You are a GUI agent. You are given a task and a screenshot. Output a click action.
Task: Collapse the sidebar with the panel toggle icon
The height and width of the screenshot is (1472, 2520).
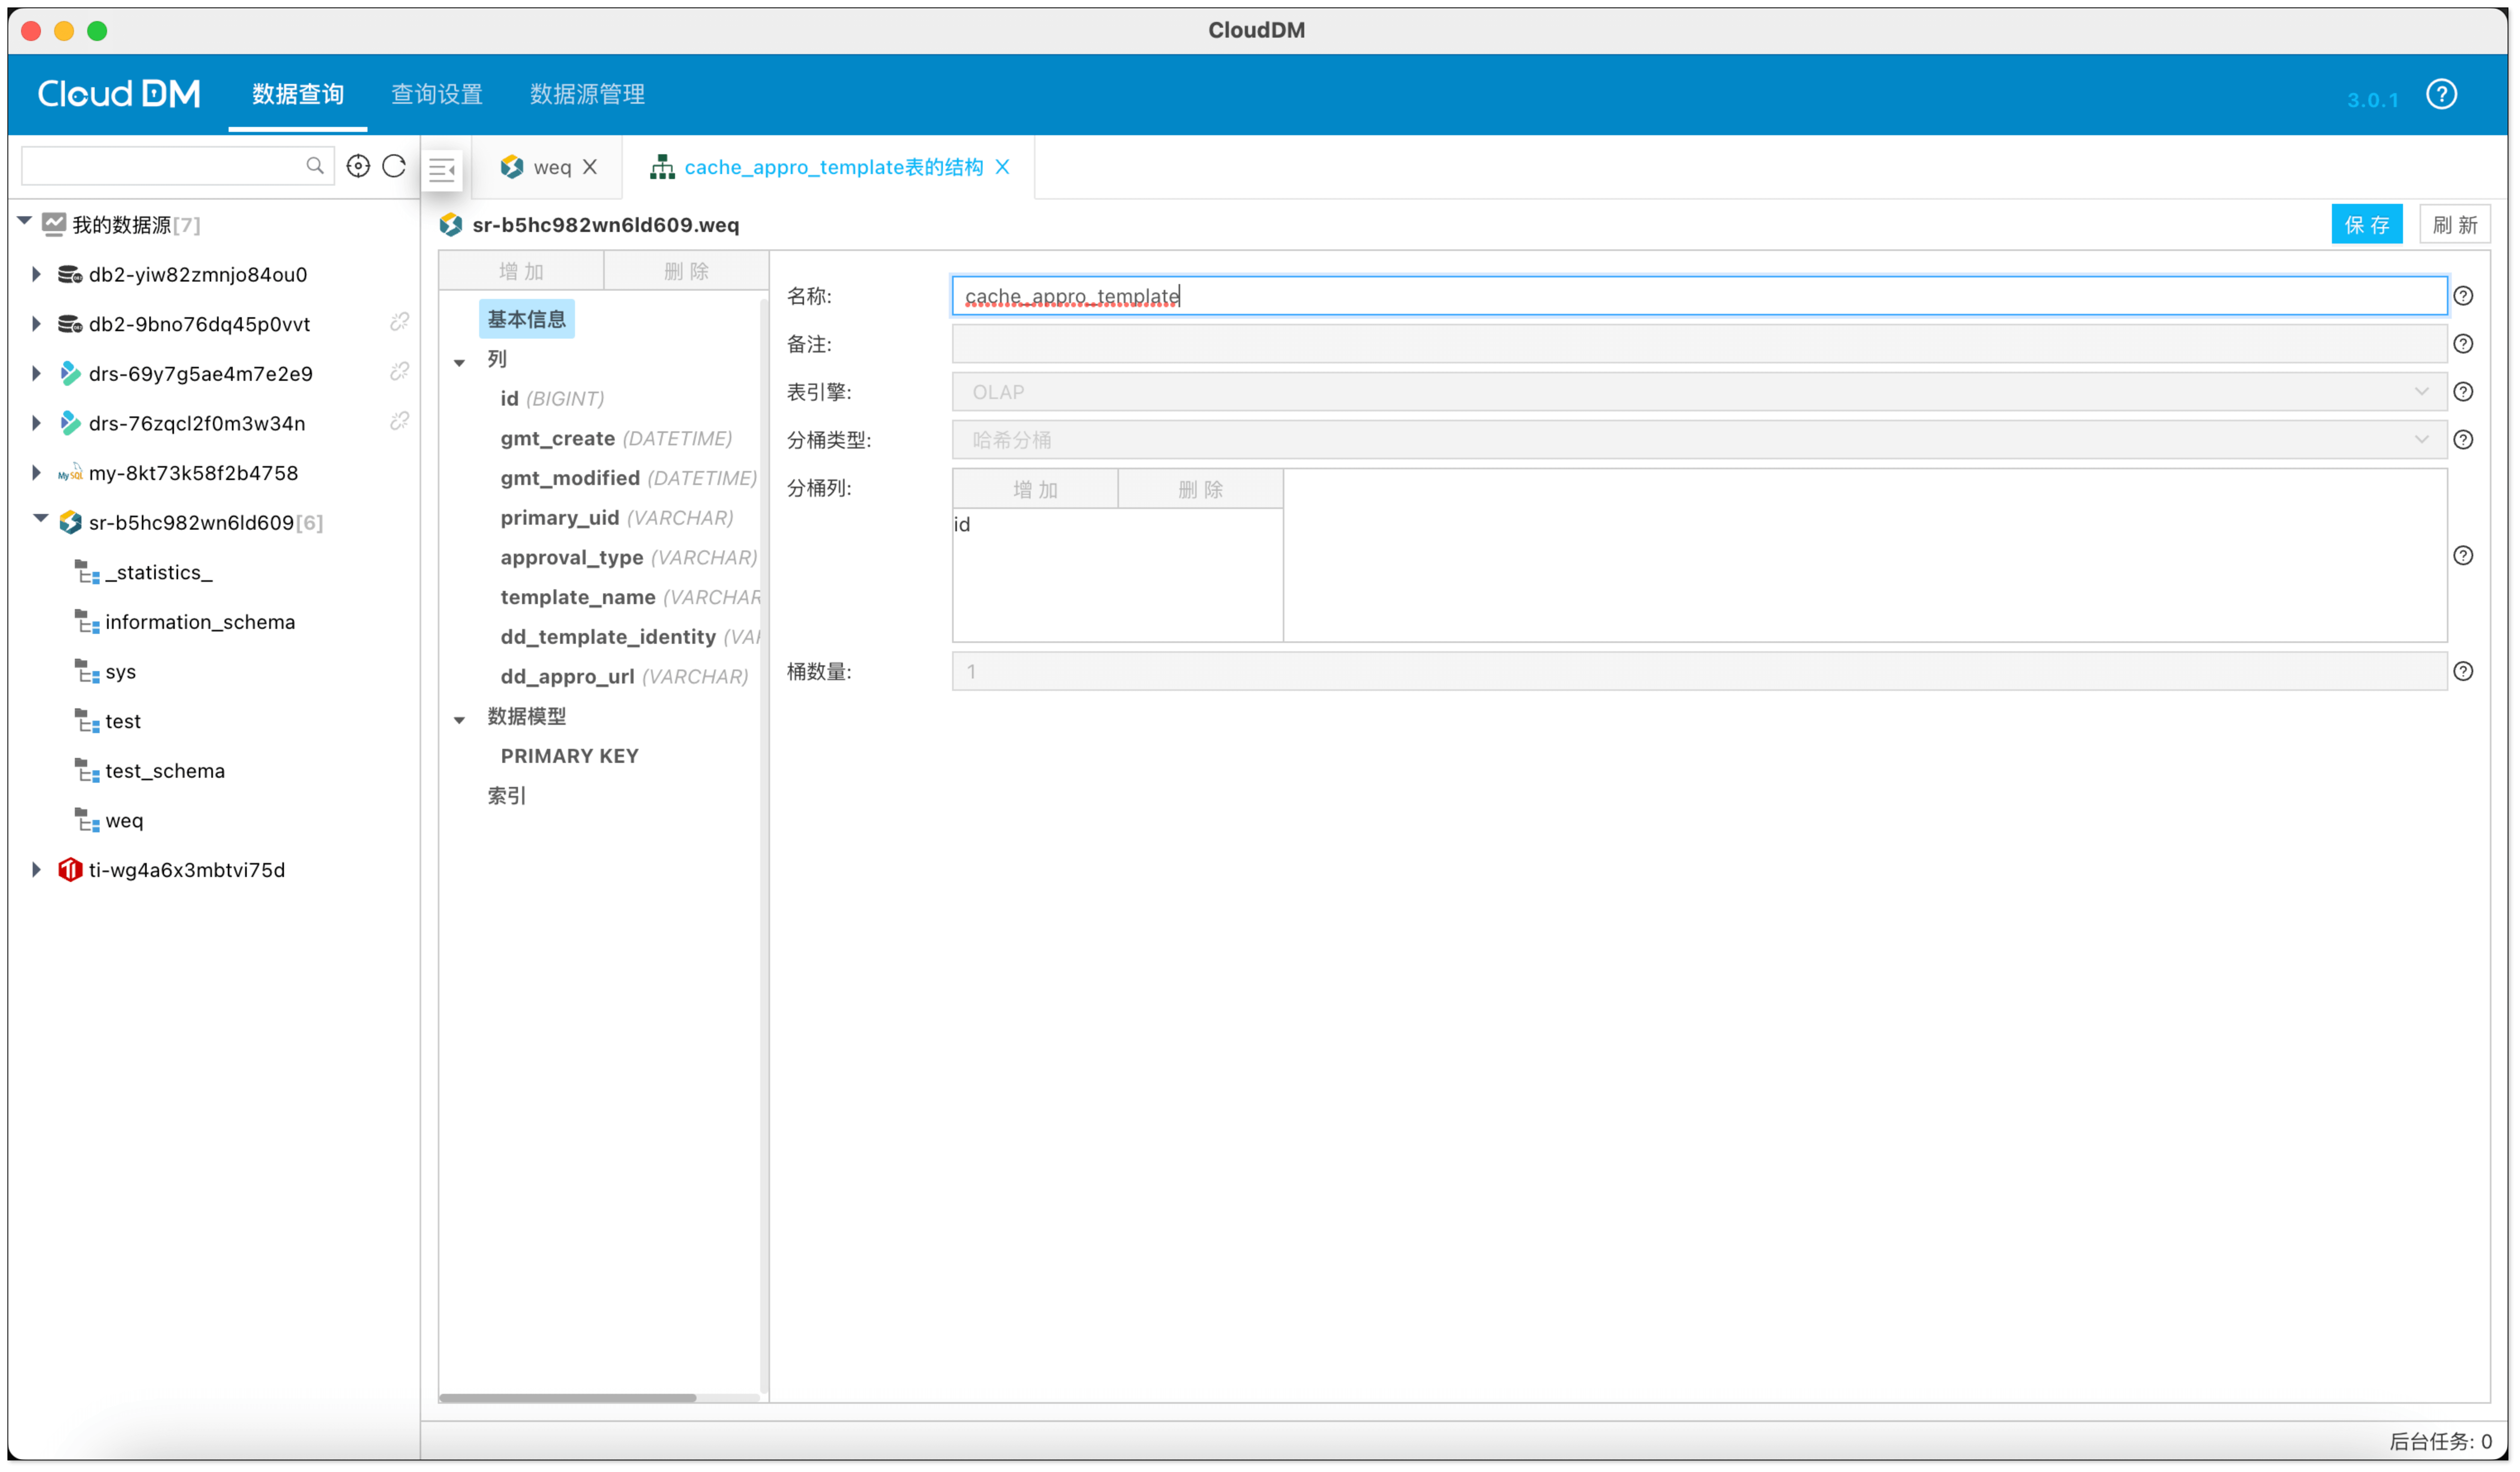tap(442, 169)
